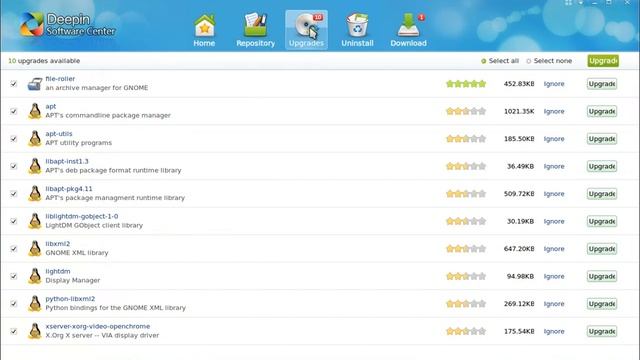The height and width of the screenshot is (360, 640).
Task: Open the lightdm package name
Action: [x=58, y=271]
